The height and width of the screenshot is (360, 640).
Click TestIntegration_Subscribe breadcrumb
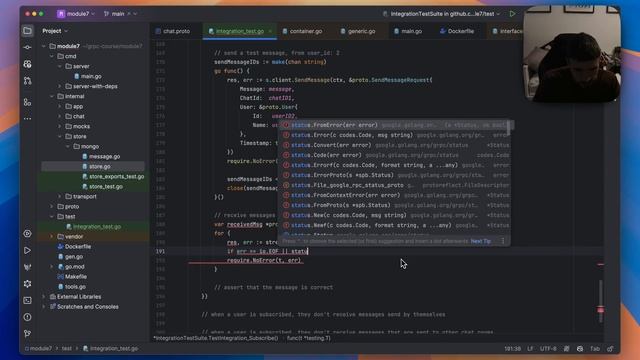click(x=216, y=338)
